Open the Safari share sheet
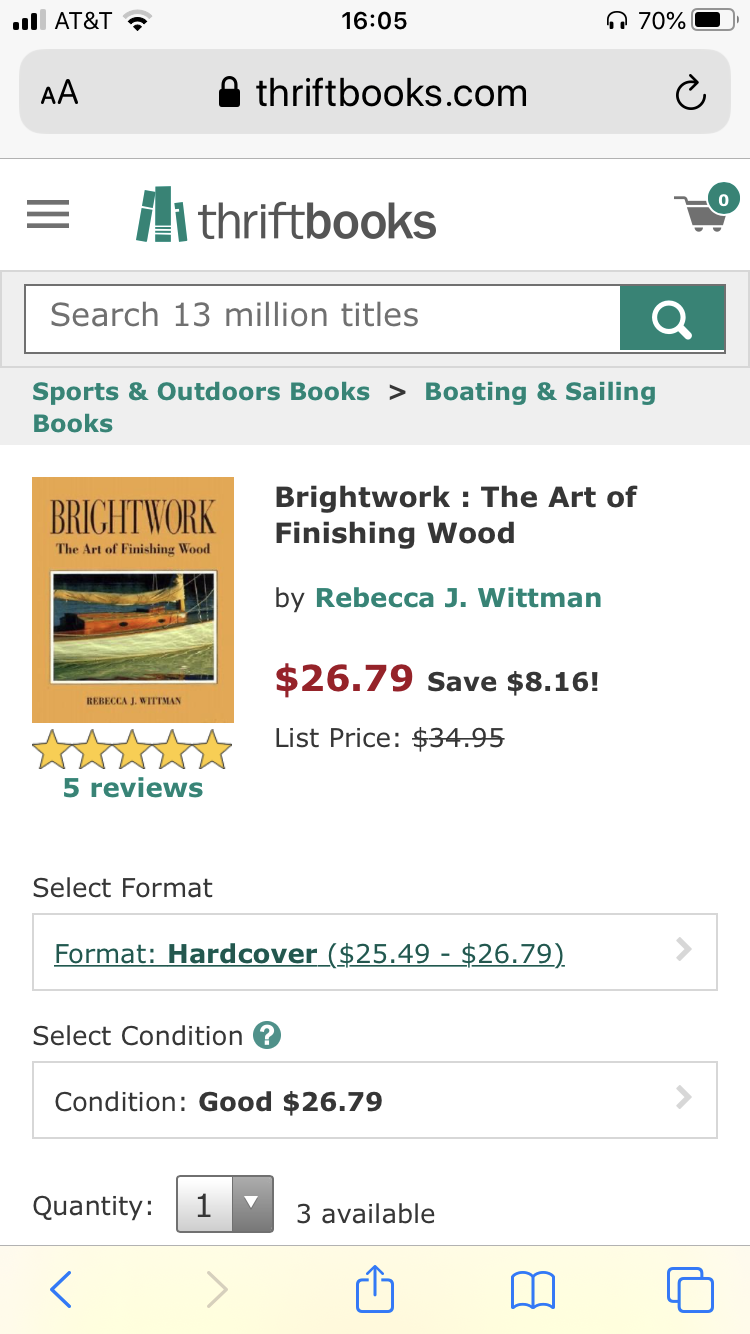 375,1288
